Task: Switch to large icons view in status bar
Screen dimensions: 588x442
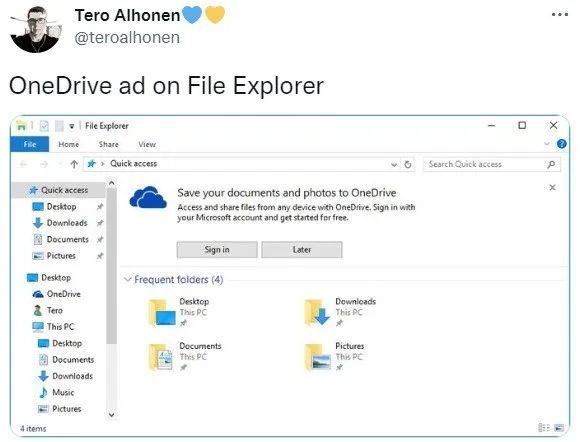Action: tap(559, 428)
